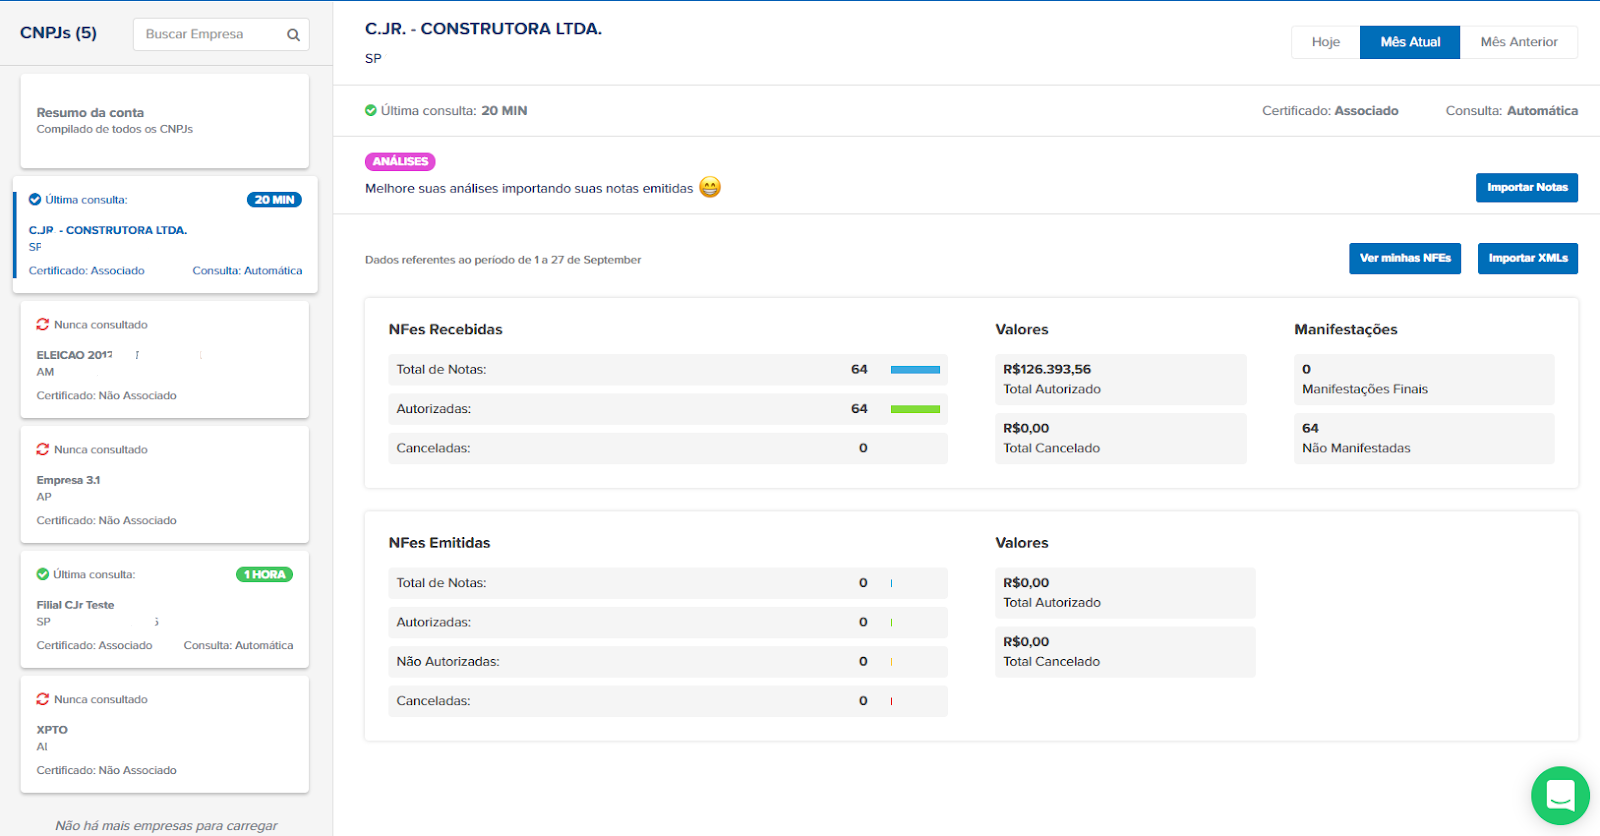The image size is (1600, 836).
Task: Open Ver minhas NFEs
Action: point(1405,258)
